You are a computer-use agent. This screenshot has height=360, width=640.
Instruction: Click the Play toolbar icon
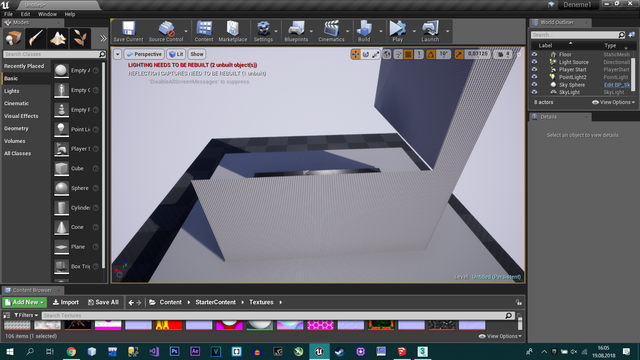[x=397, y=31]
